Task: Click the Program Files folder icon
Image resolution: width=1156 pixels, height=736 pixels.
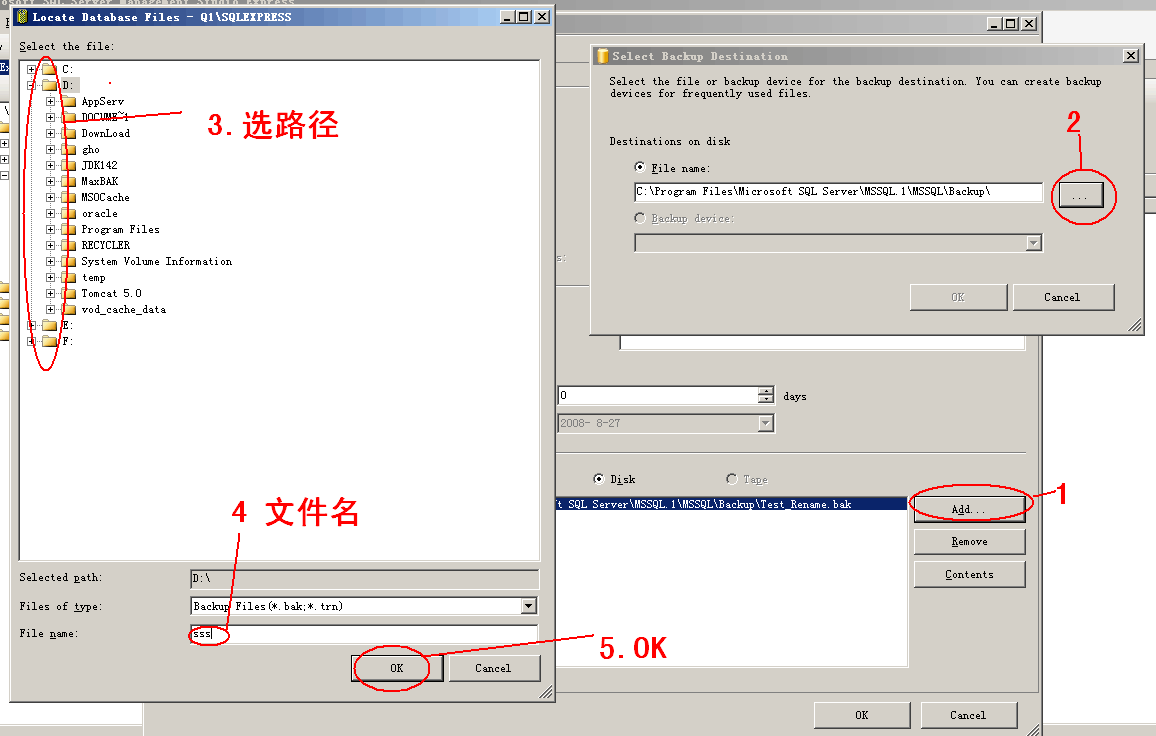Action: 69,230
